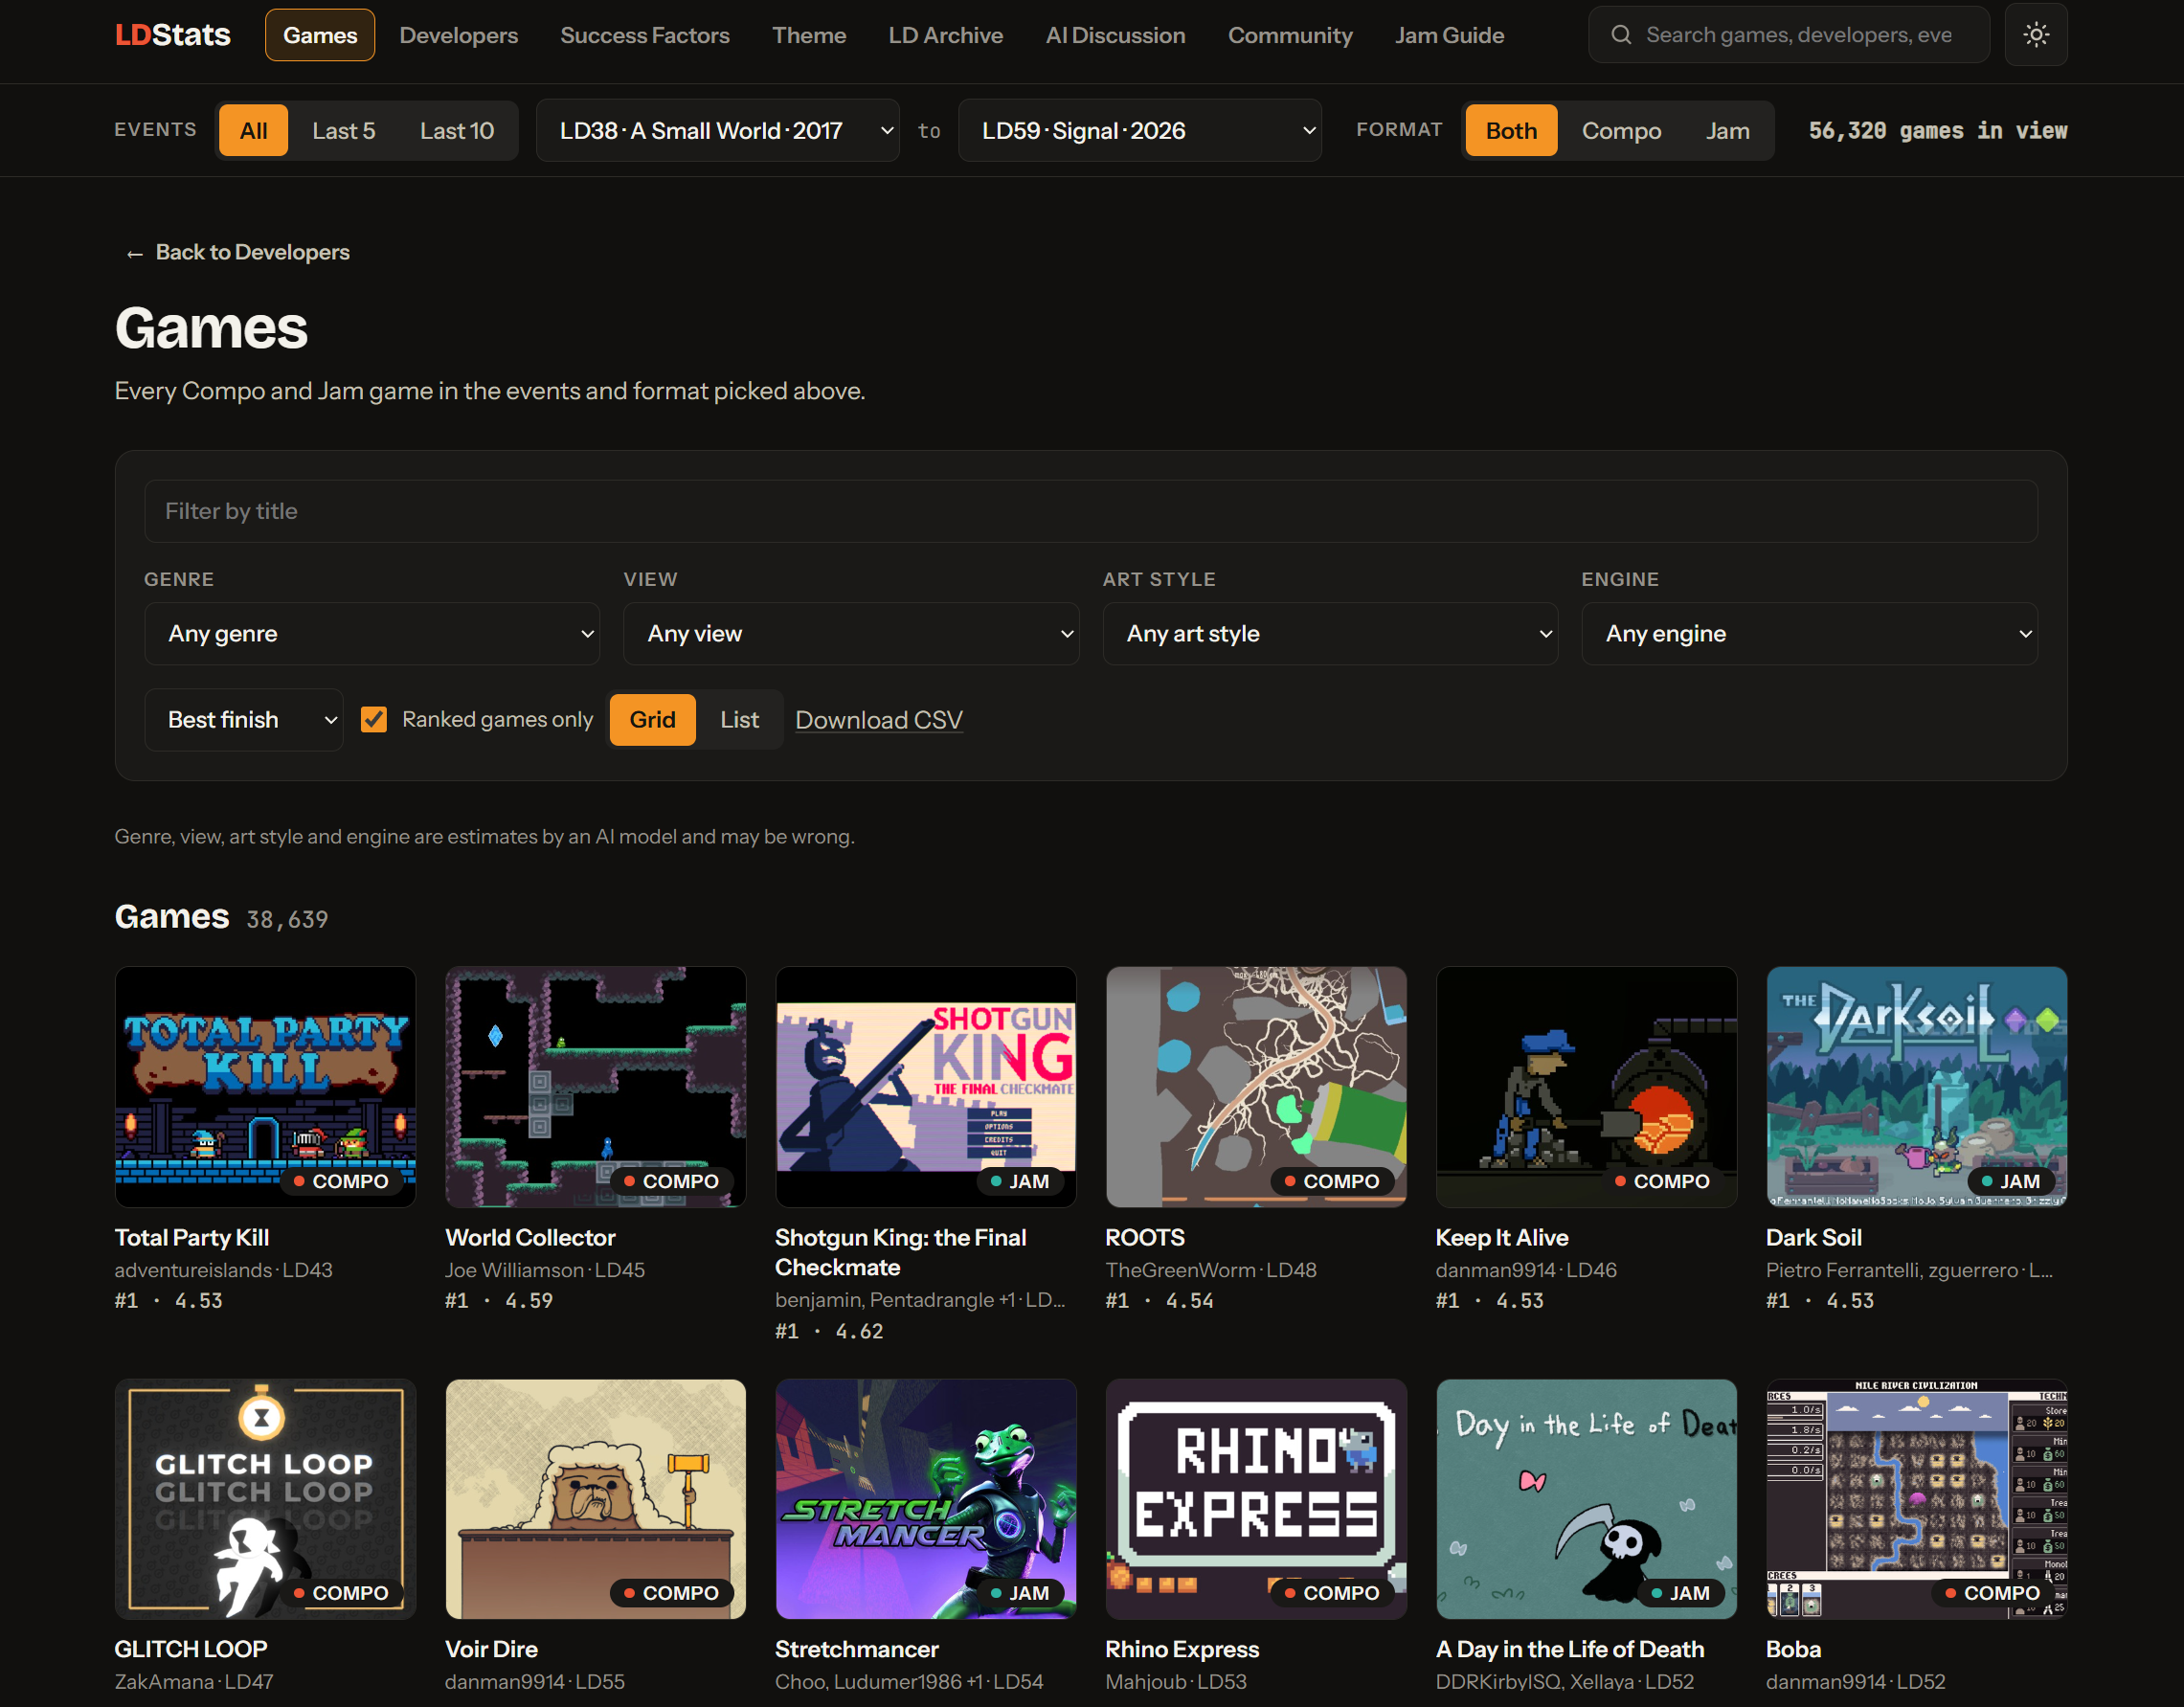Focus the search games, developers field

(x=1789, y=35)
